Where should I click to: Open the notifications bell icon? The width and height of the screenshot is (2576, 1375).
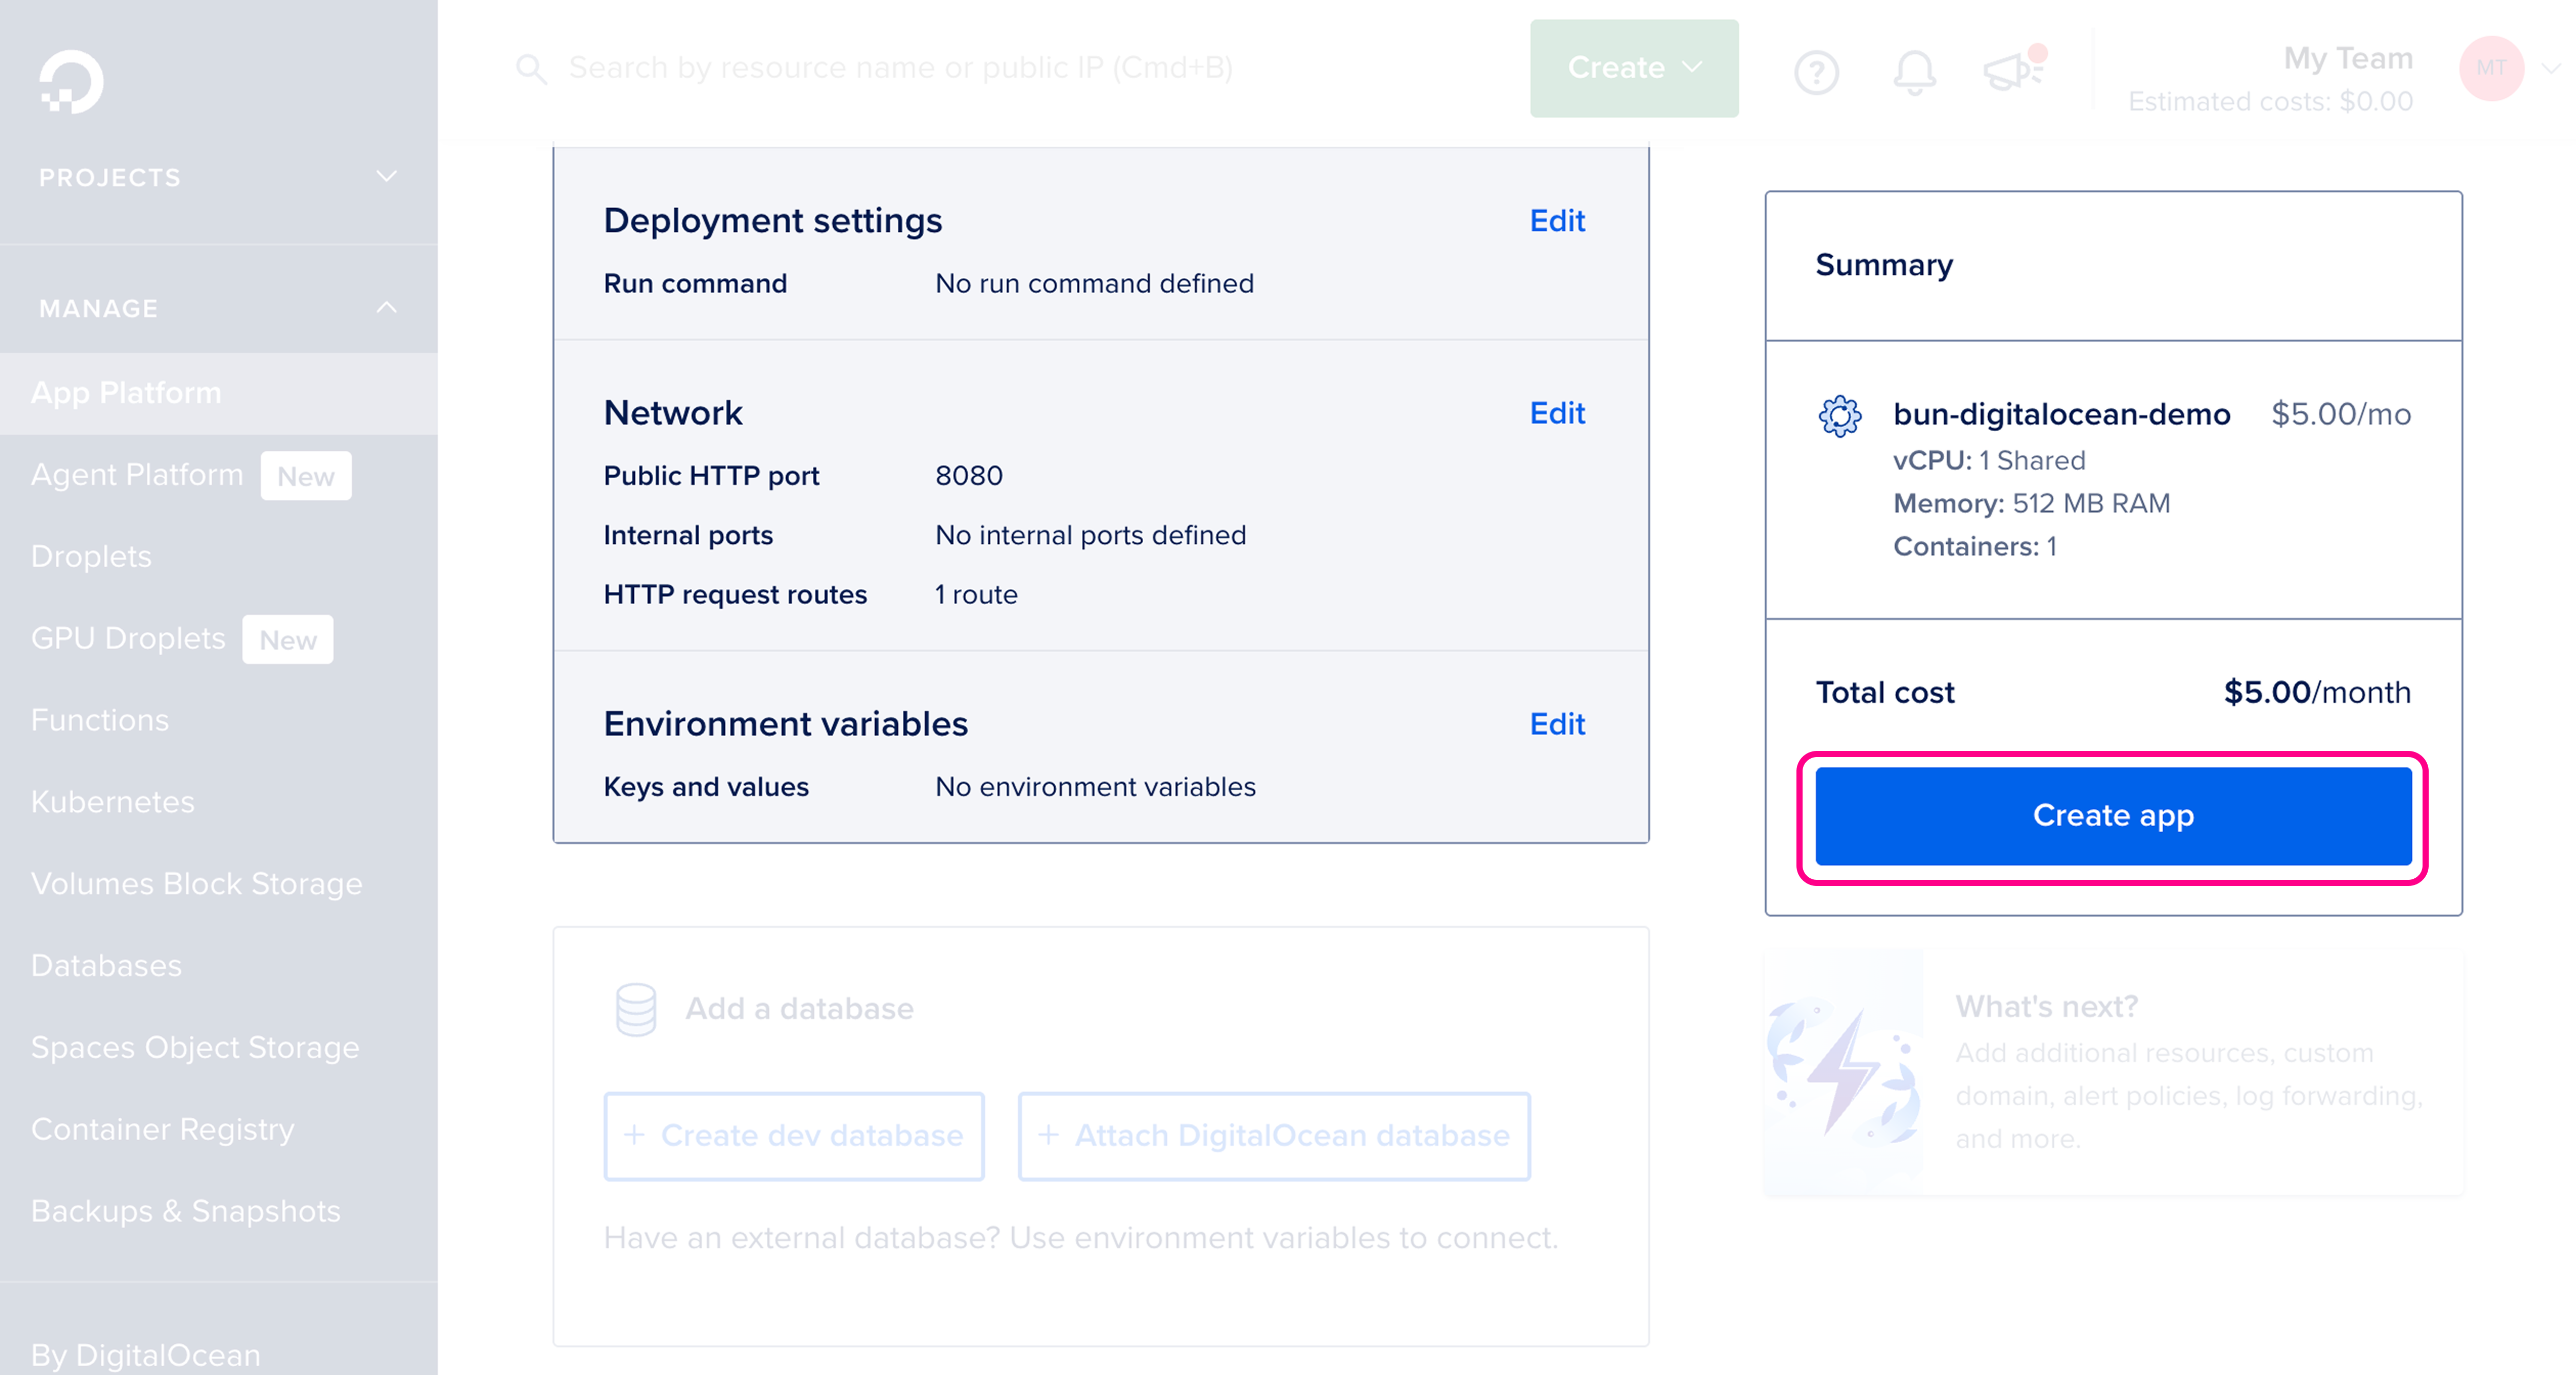pos(1915,71)
